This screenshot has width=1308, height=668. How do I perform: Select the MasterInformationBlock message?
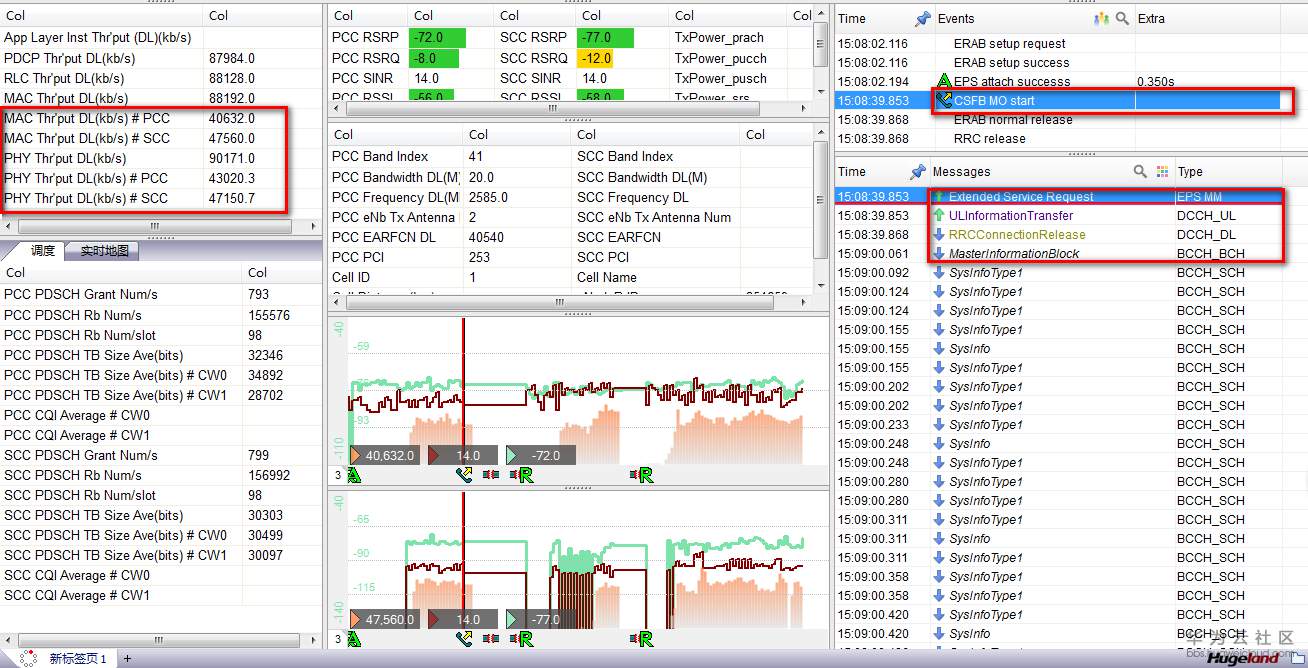point(1058,254)
